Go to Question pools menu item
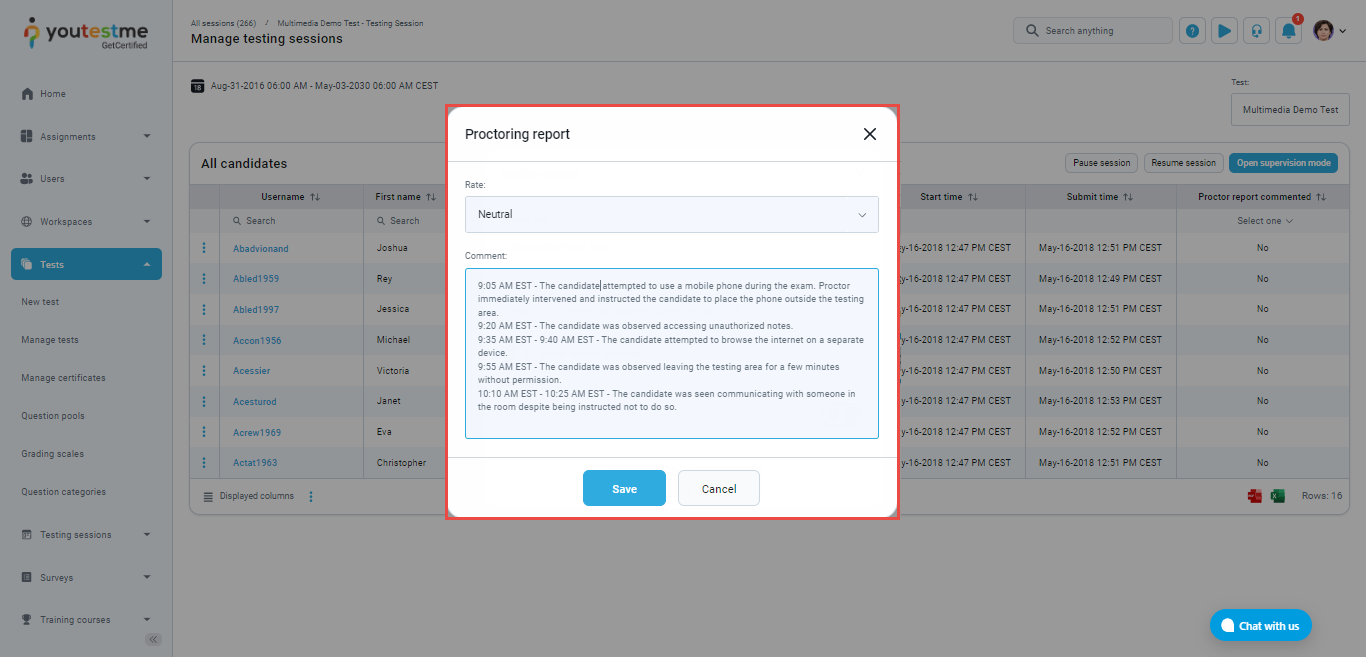 tap(53, 416)
